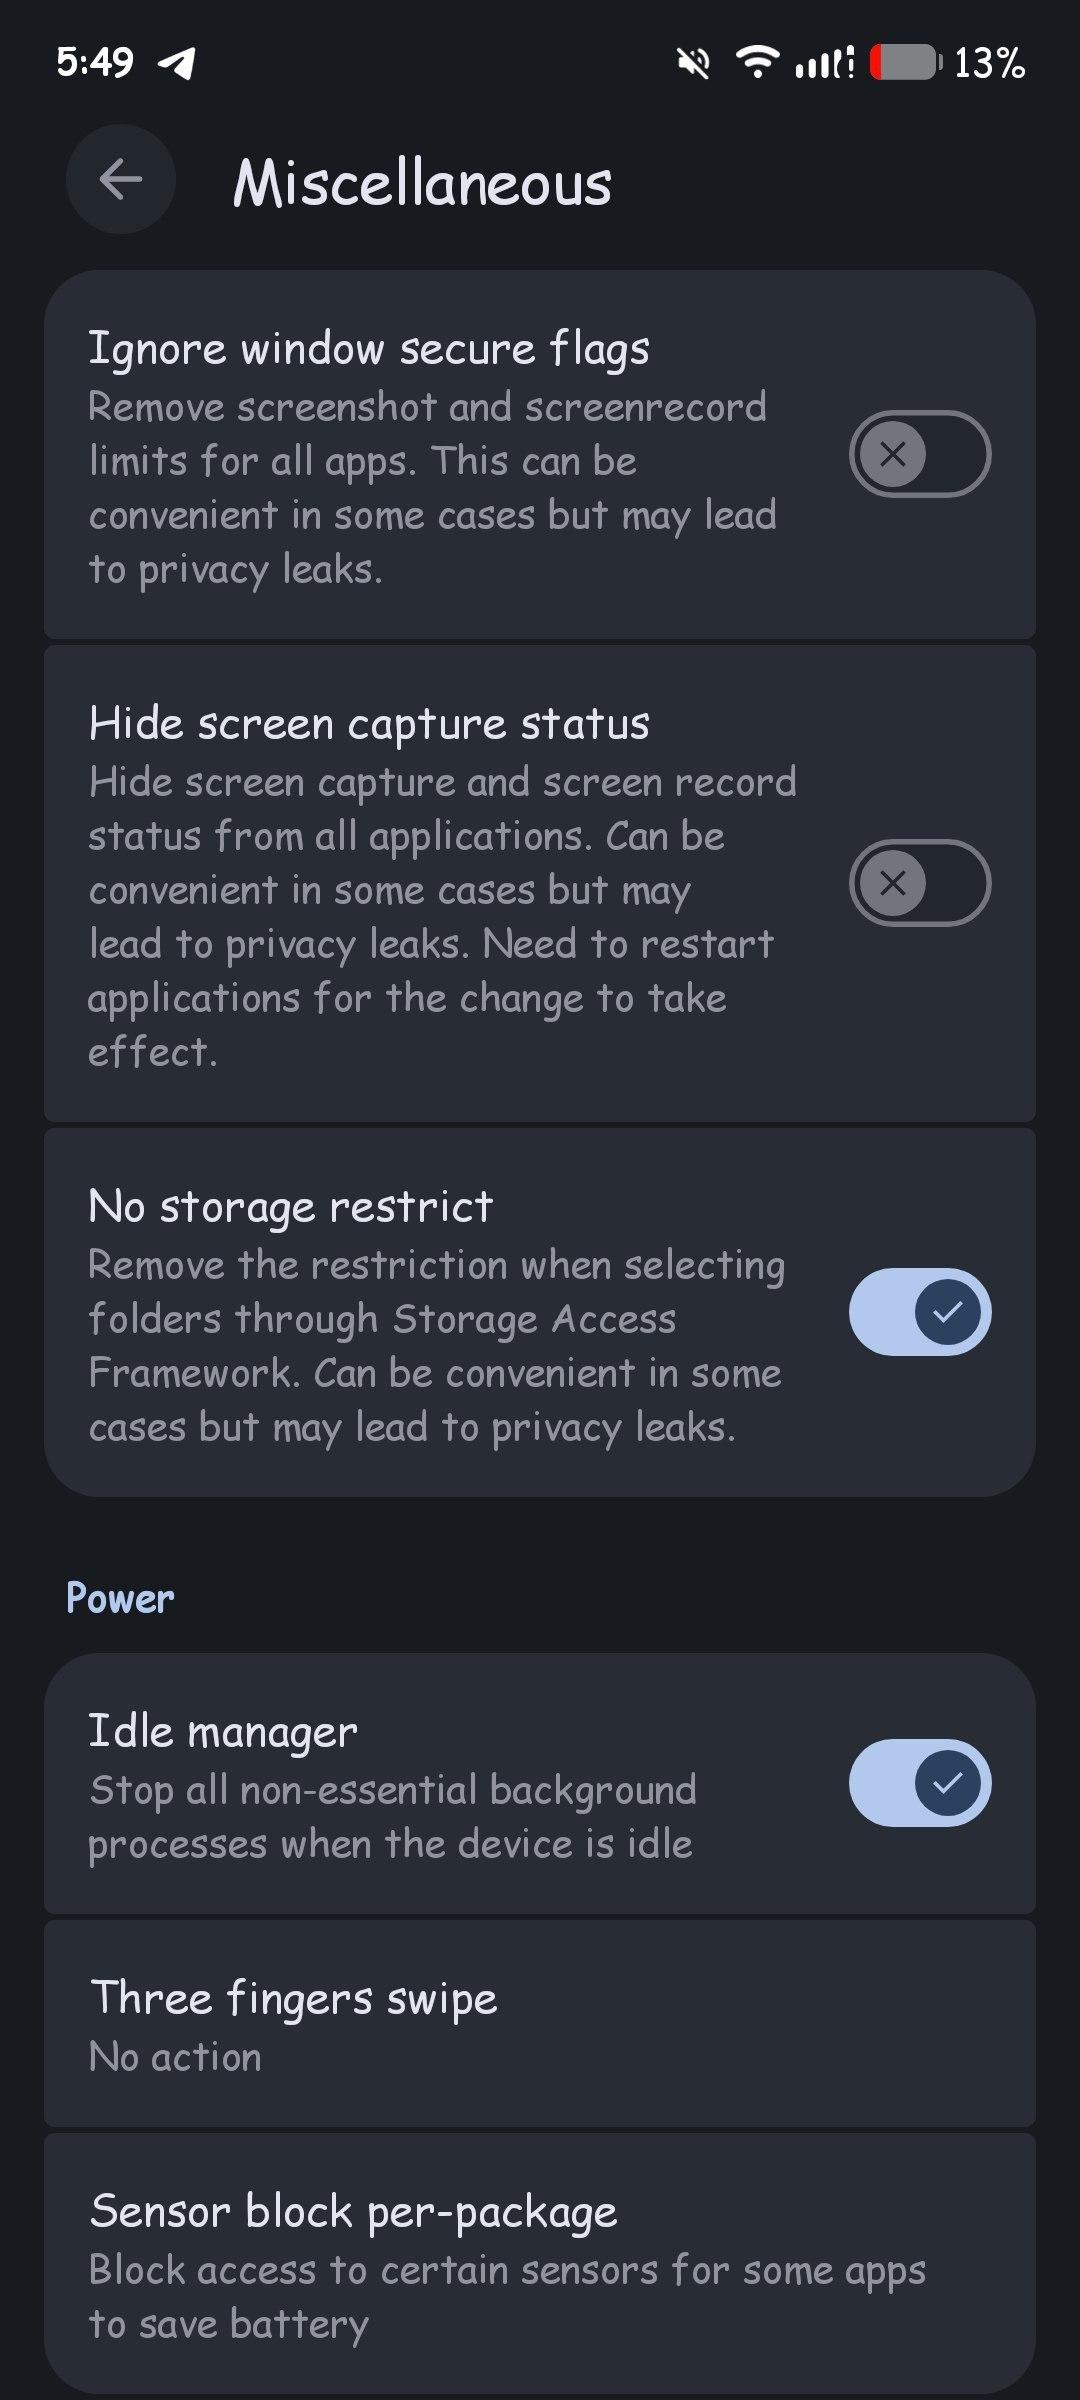Disable the No storage restrict switch
Screen dimensions: 1080x2400
919,1312
